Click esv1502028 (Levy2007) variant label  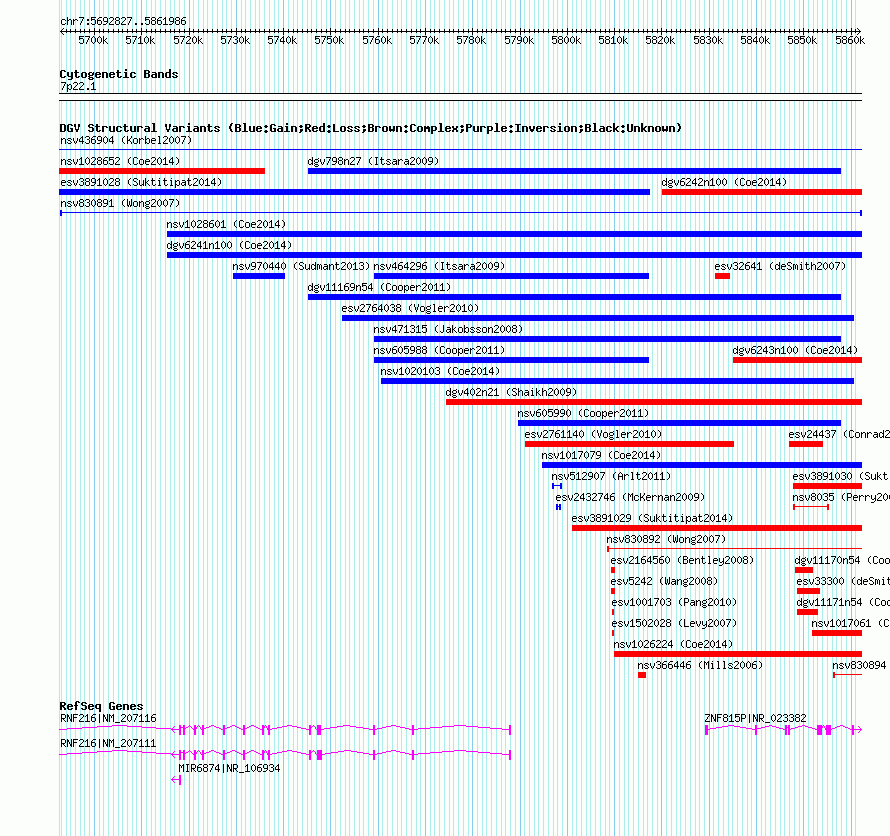[674, 623]
